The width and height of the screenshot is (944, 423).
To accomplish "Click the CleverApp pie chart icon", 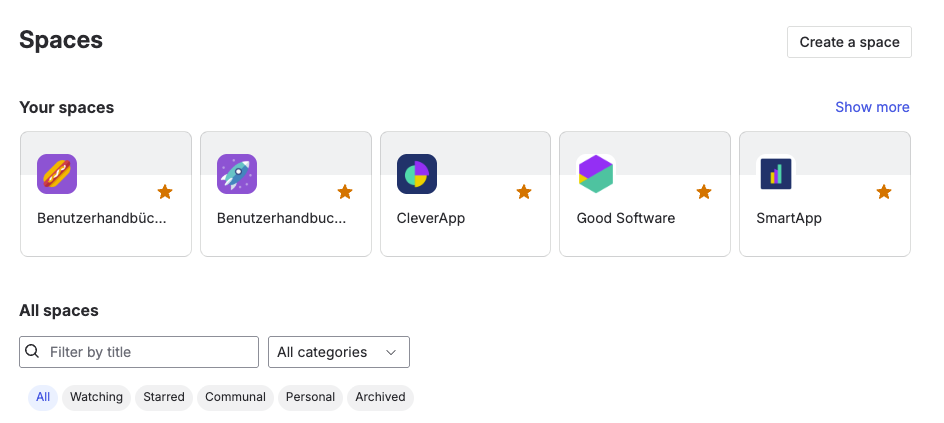I will pyautogui.click(x=417, y=174).
